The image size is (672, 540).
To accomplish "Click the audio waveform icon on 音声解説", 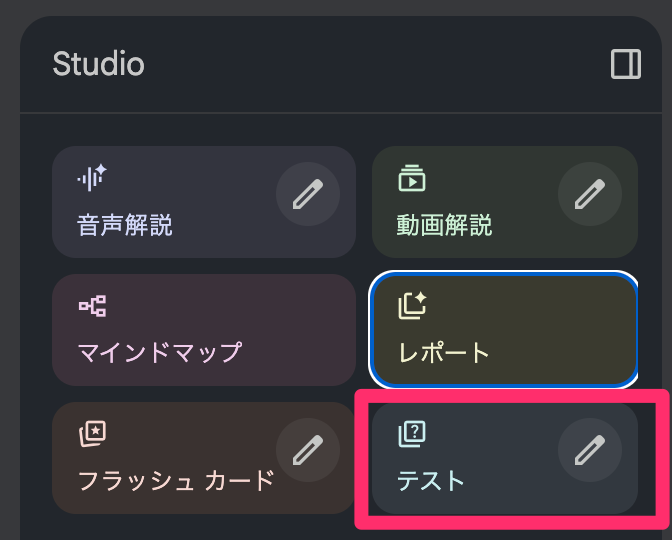I will [x=92, y=179].
